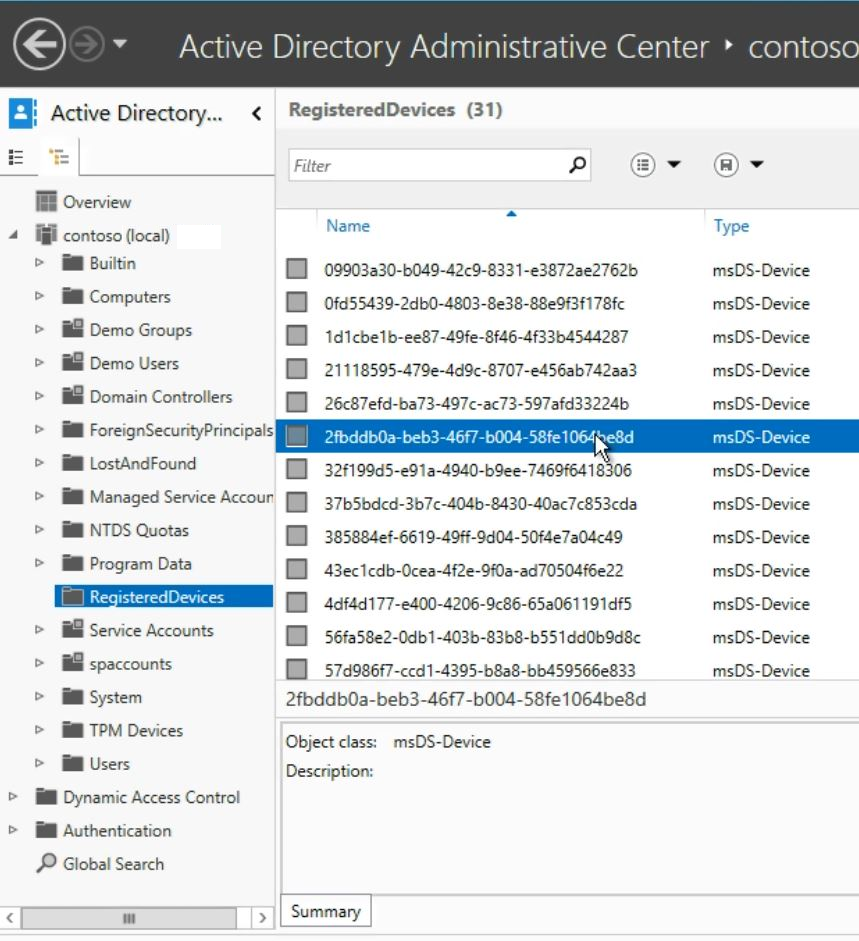Select the RegisteredDevices tree node
Screen dimensions: 859x941
[163, 597]
